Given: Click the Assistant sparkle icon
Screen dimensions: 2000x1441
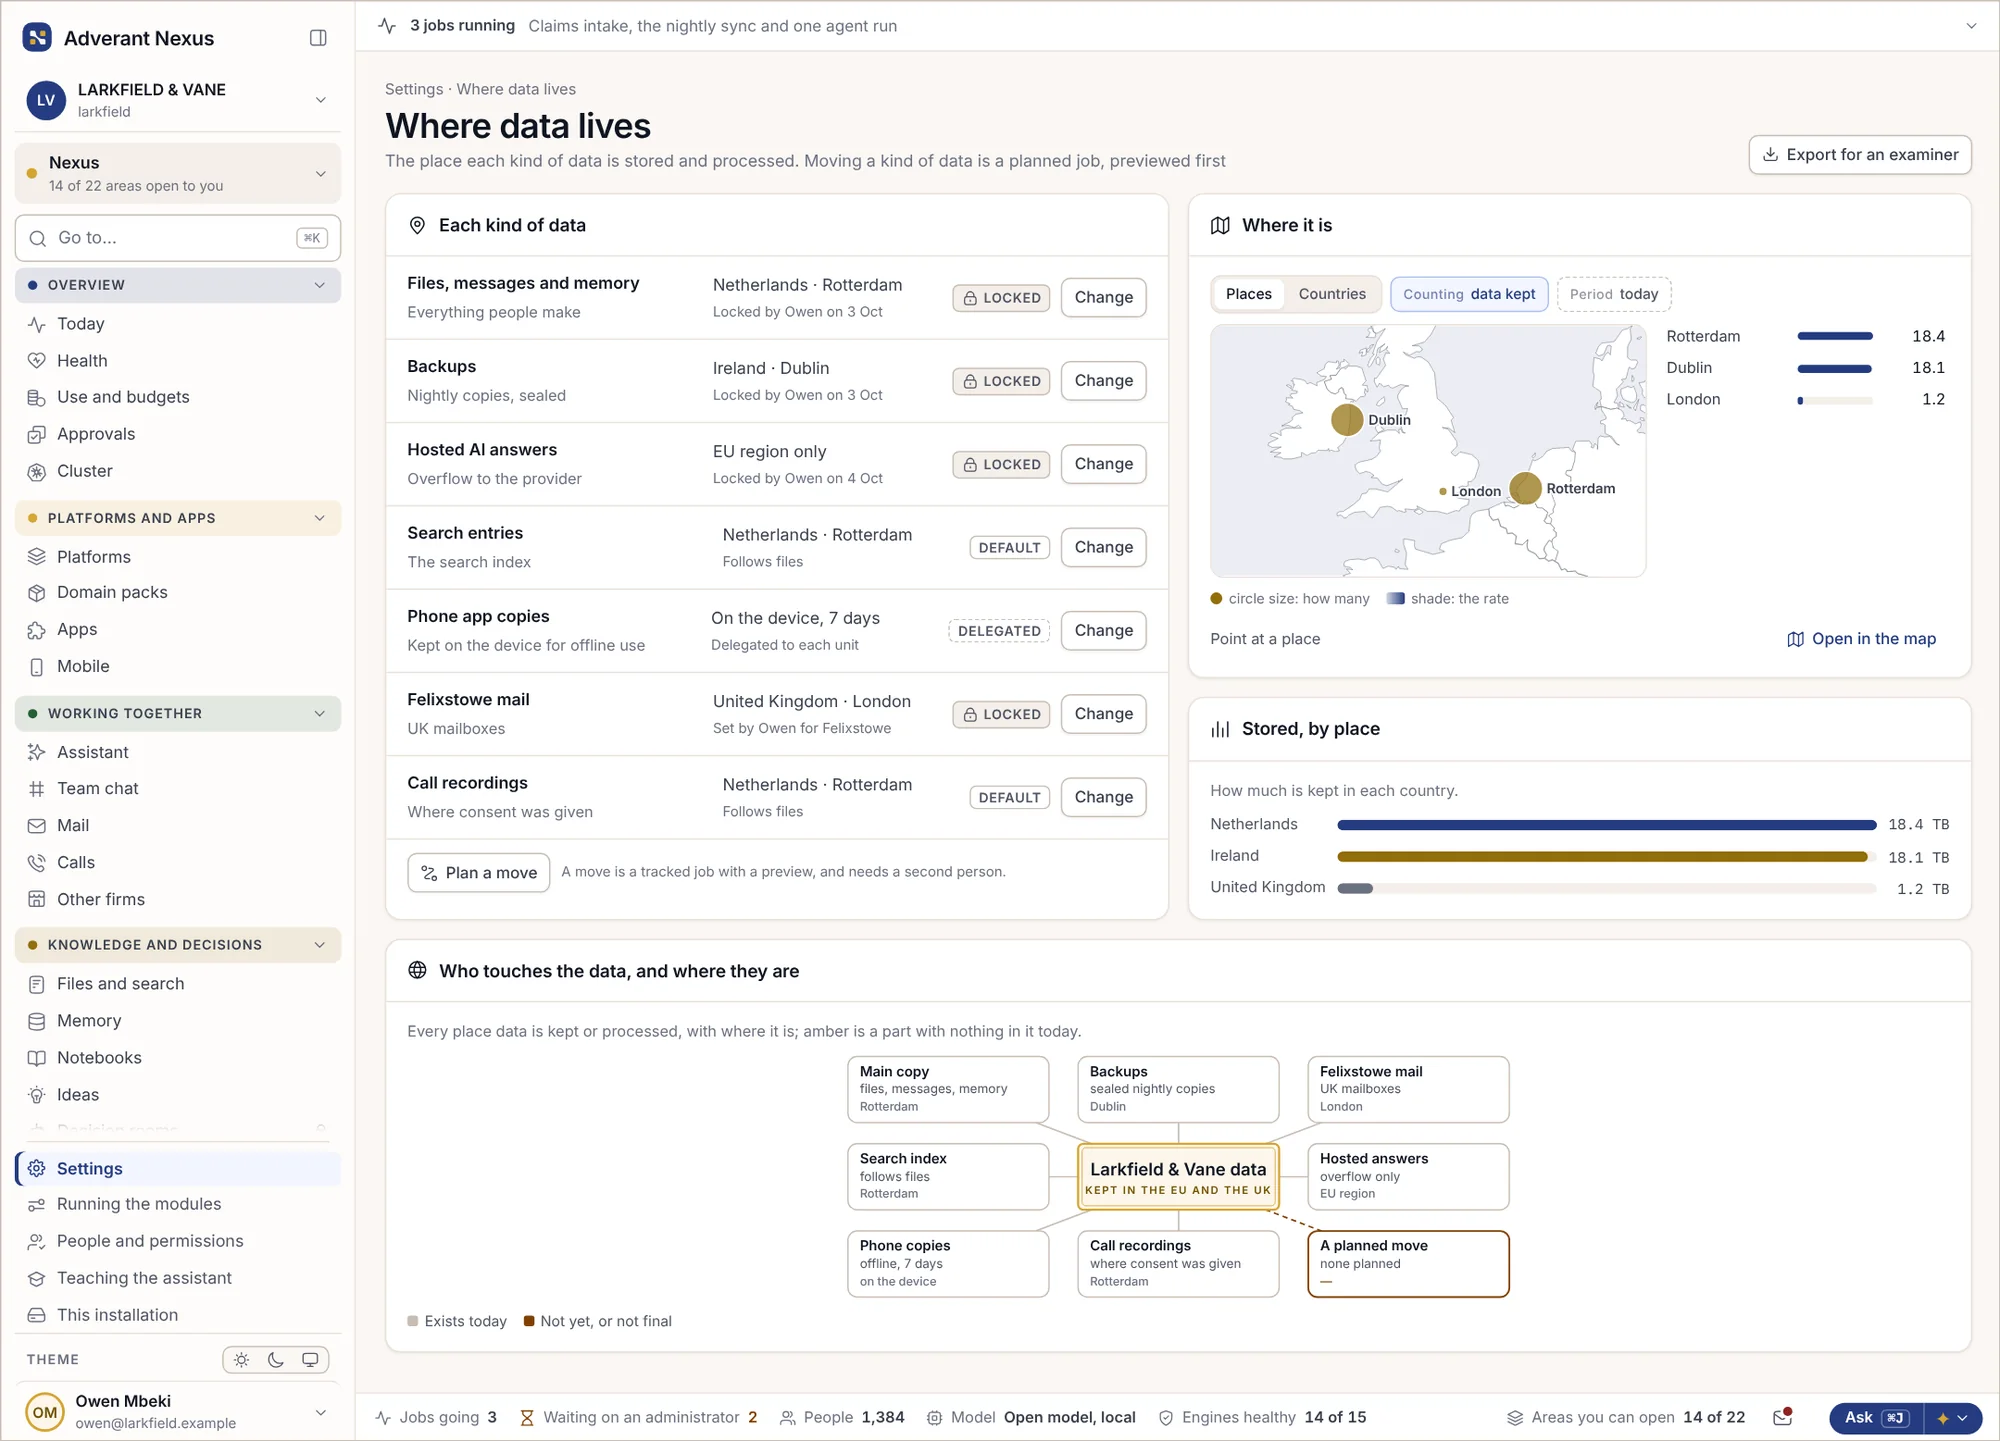Looking at the screenshot, I should click(x=37, y=752).
